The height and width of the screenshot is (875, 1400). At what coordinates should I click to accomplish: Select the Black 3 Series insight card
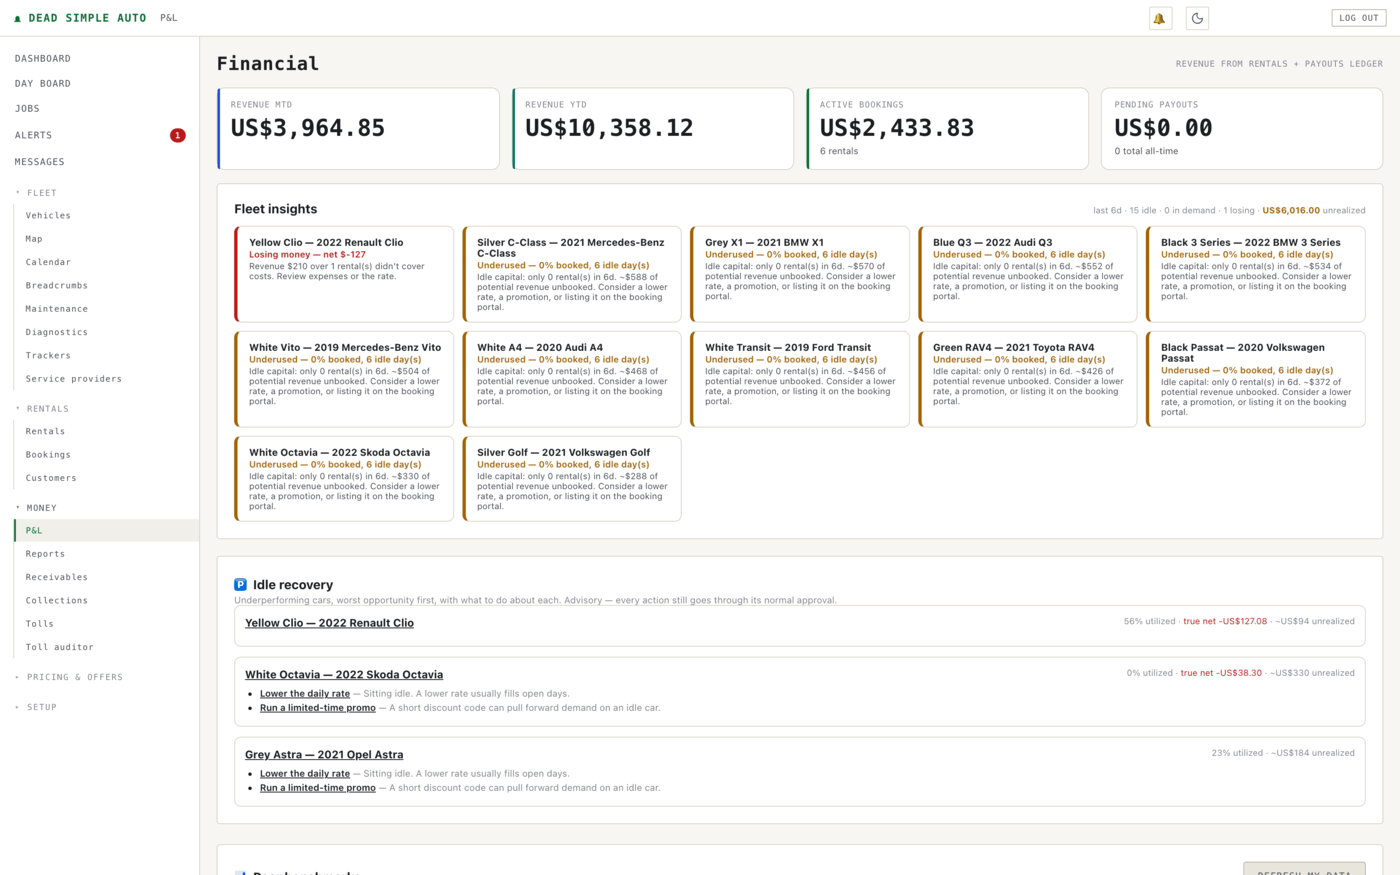pos(1256,274)
